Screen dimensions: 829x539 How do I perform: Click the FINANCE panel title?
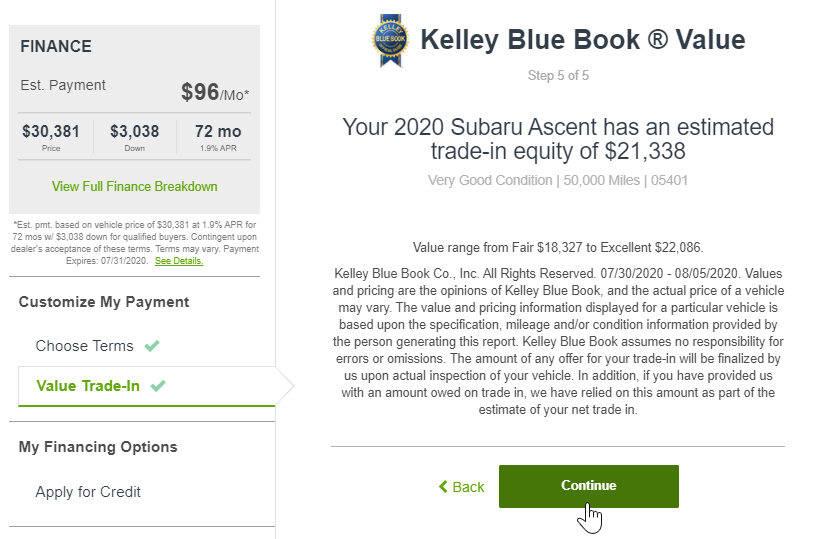(x=56, y=47)
